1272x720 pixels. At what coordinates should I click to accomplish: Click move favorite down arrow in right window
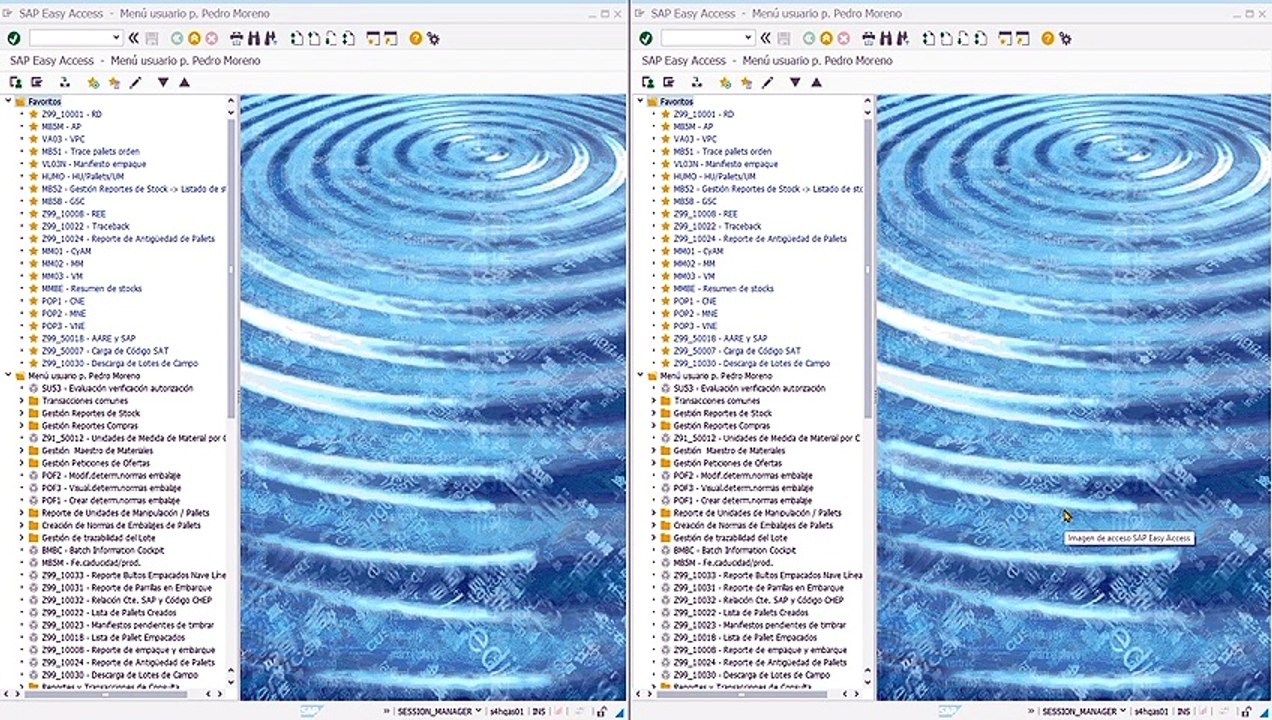tap(795, 82)
